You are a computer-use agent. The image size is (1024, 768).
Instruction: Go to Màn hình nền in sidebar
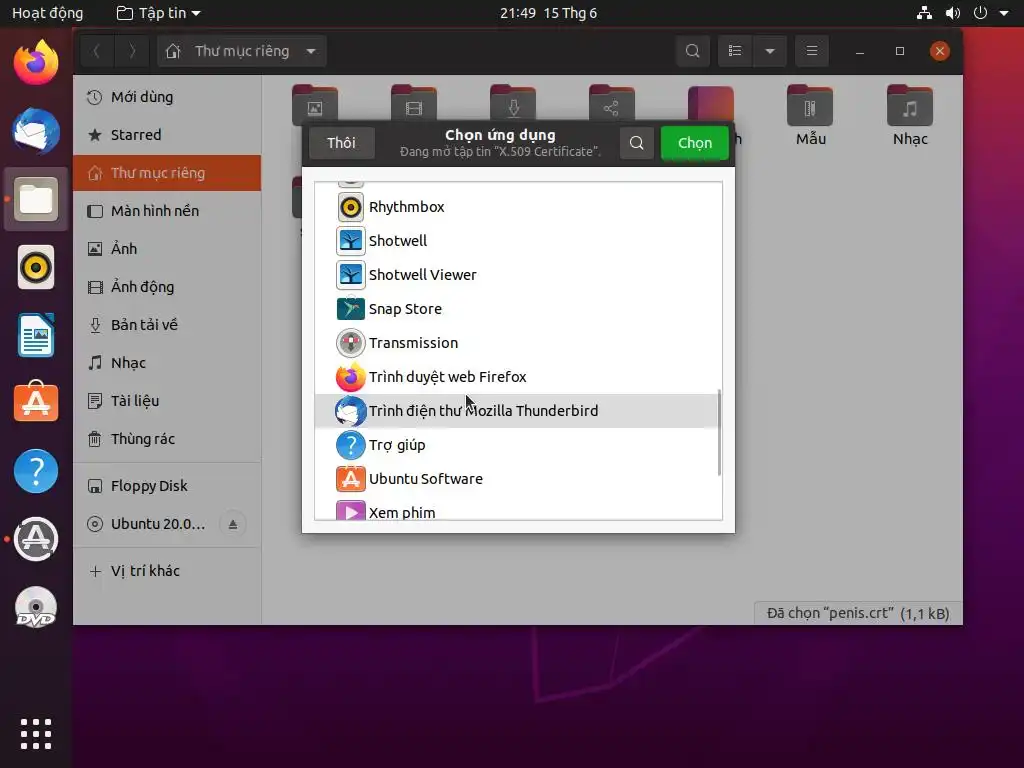point(167,211)
